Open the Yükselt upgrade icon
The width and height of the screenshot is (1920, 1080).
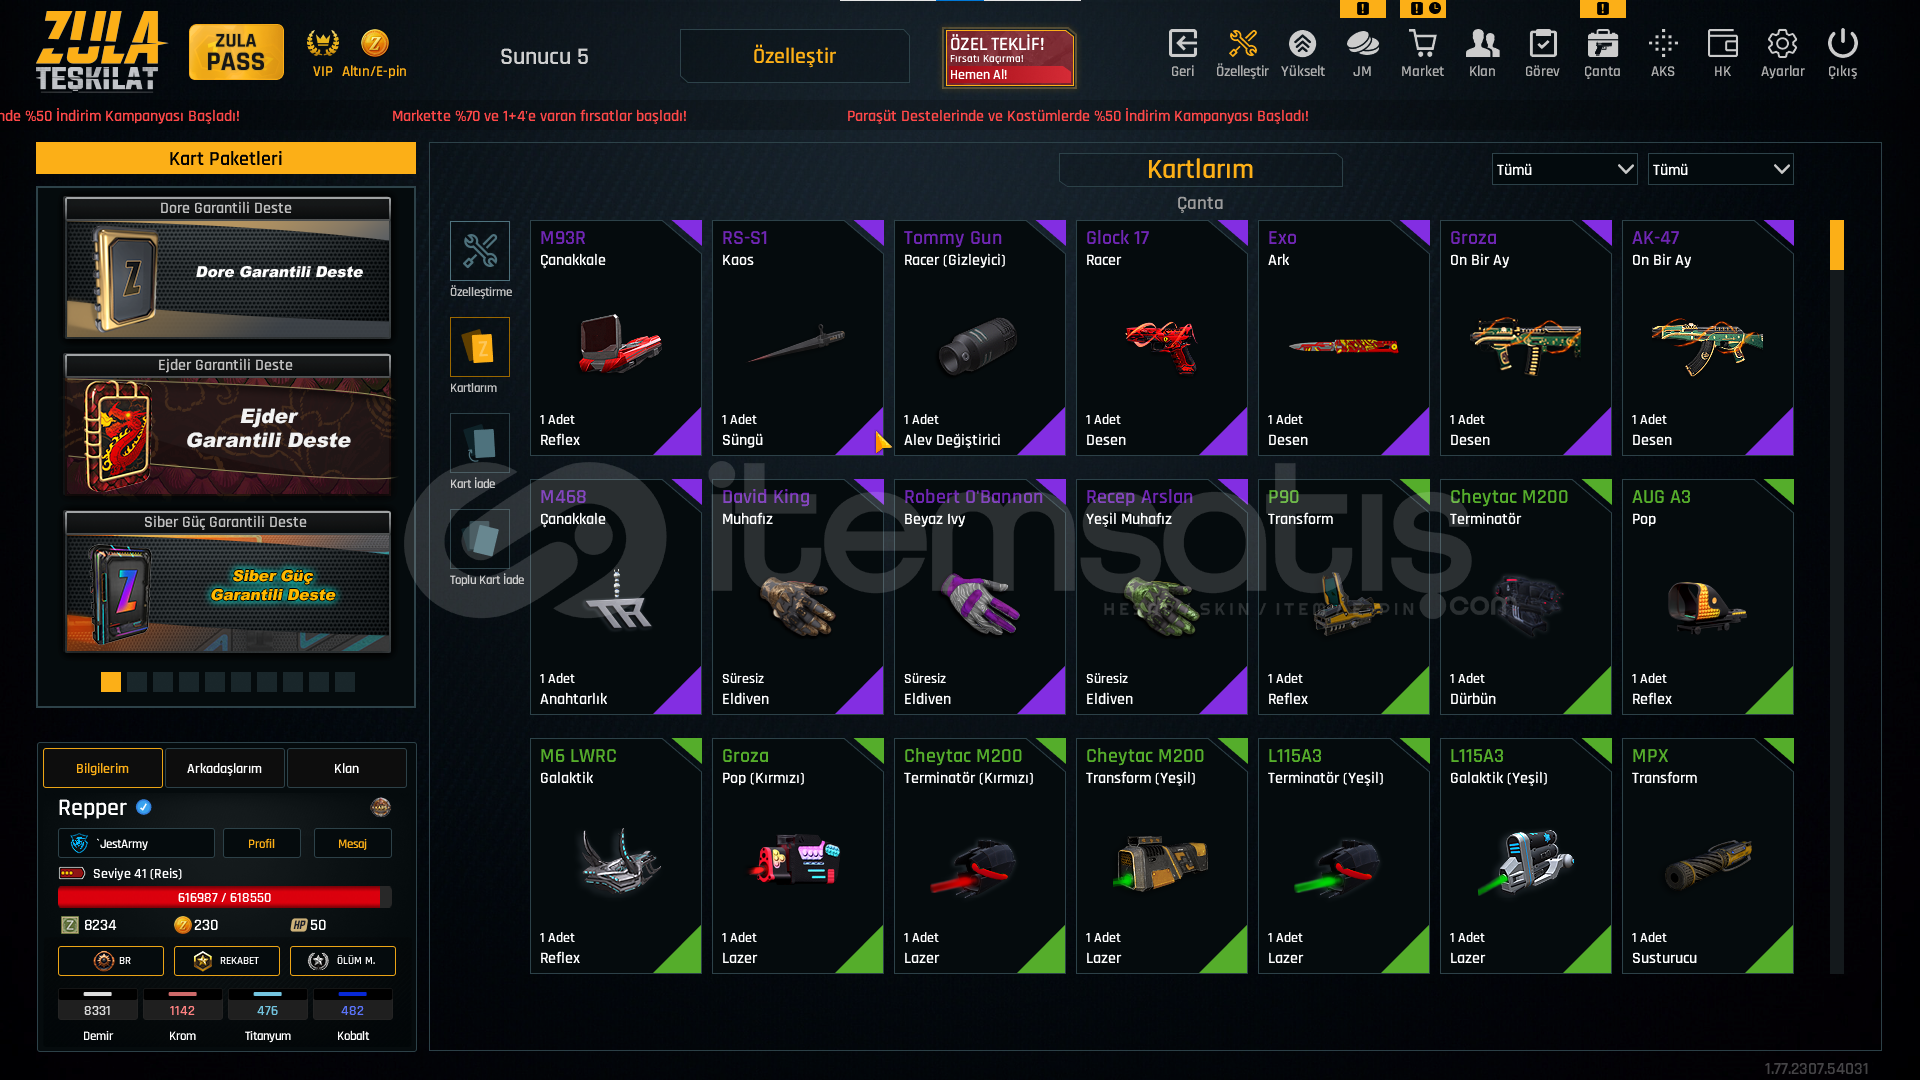click(1302, 44)
